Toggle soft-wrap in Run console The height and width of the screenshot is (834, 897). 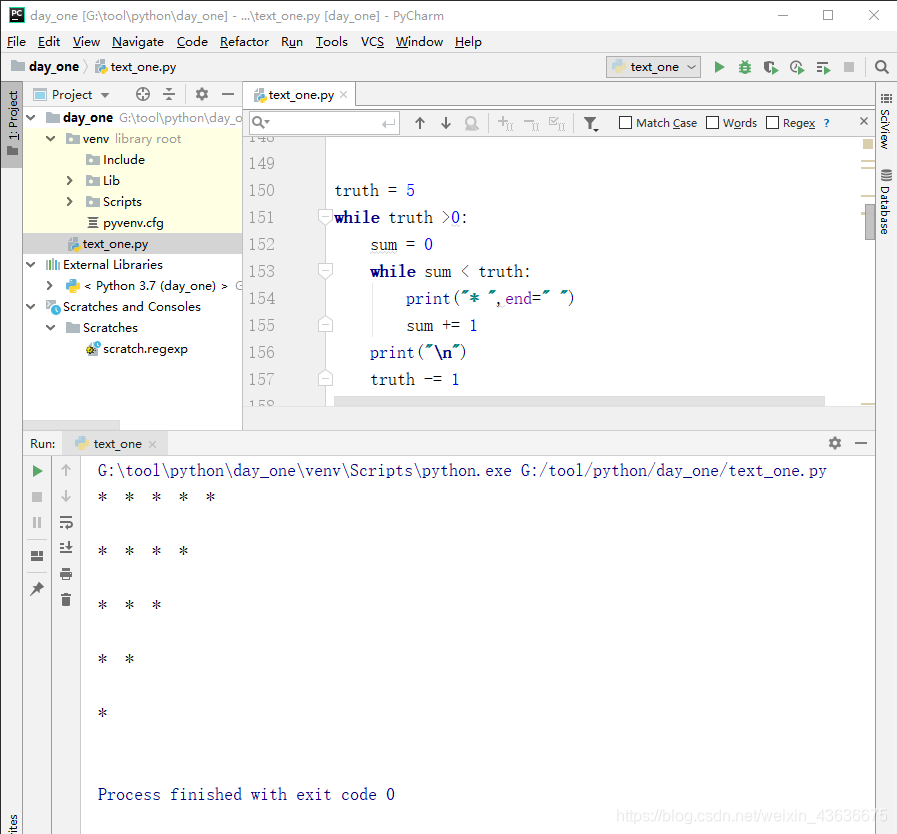[66, 522]
